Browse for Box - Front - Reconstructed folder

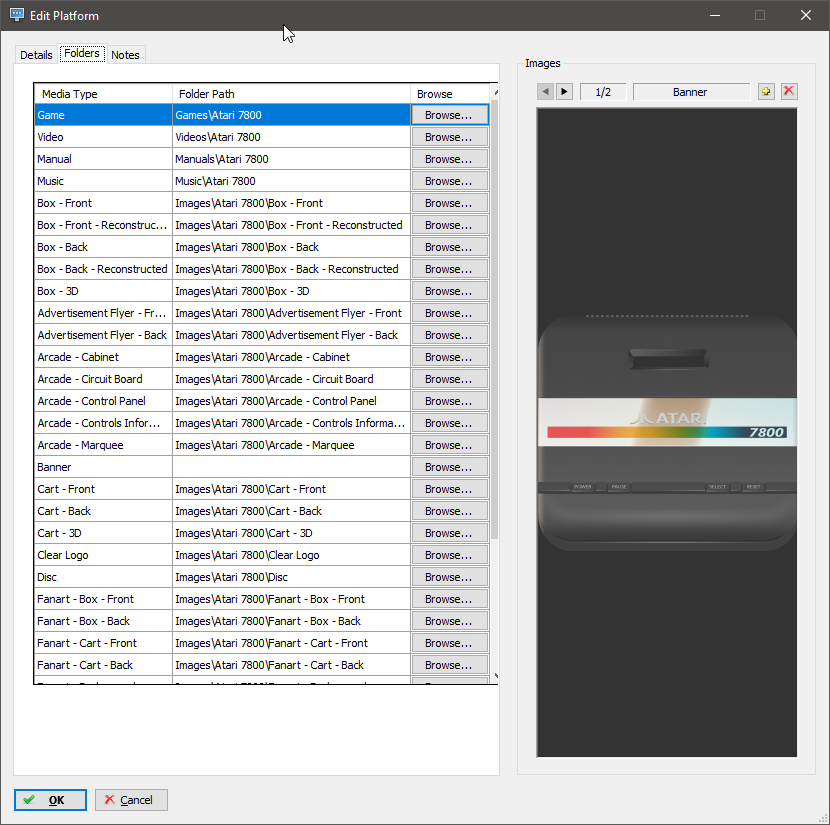[449, 225]
